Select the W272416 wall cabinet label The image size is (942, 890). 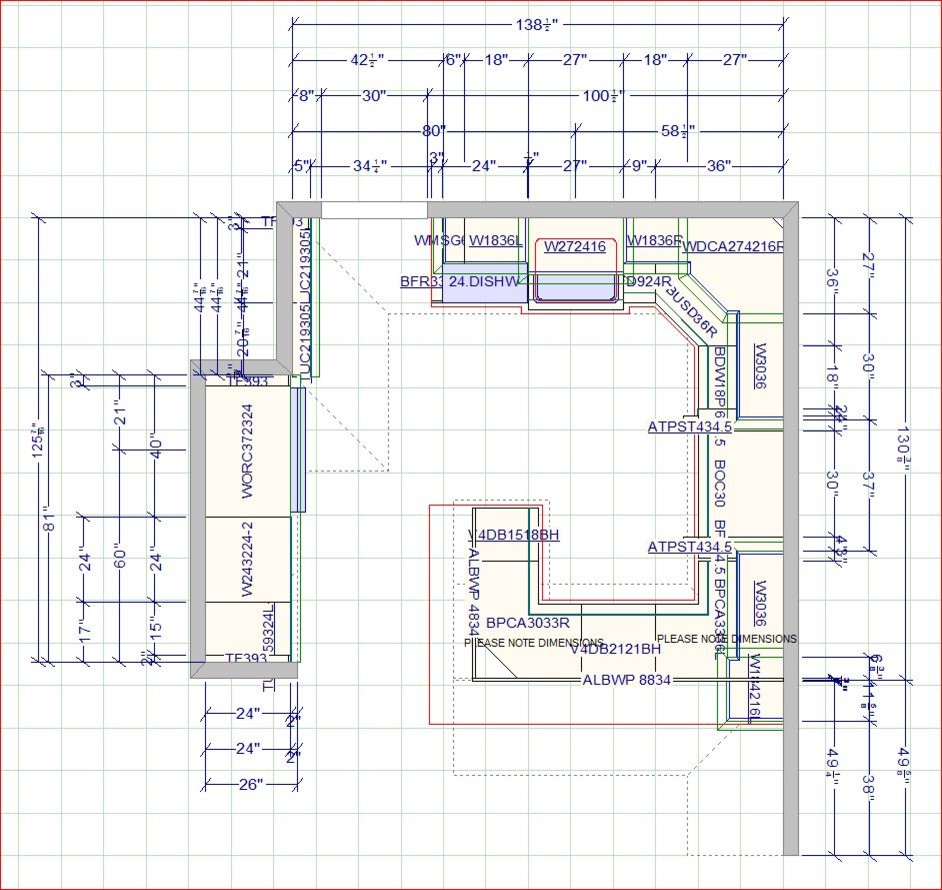pos(575,246)
